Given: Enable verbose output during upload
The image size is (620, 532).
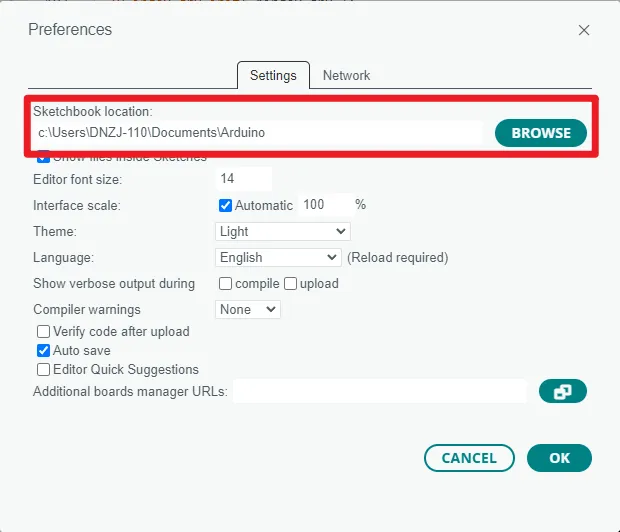Looking at the screenshot, I should [x=291, y=283].
